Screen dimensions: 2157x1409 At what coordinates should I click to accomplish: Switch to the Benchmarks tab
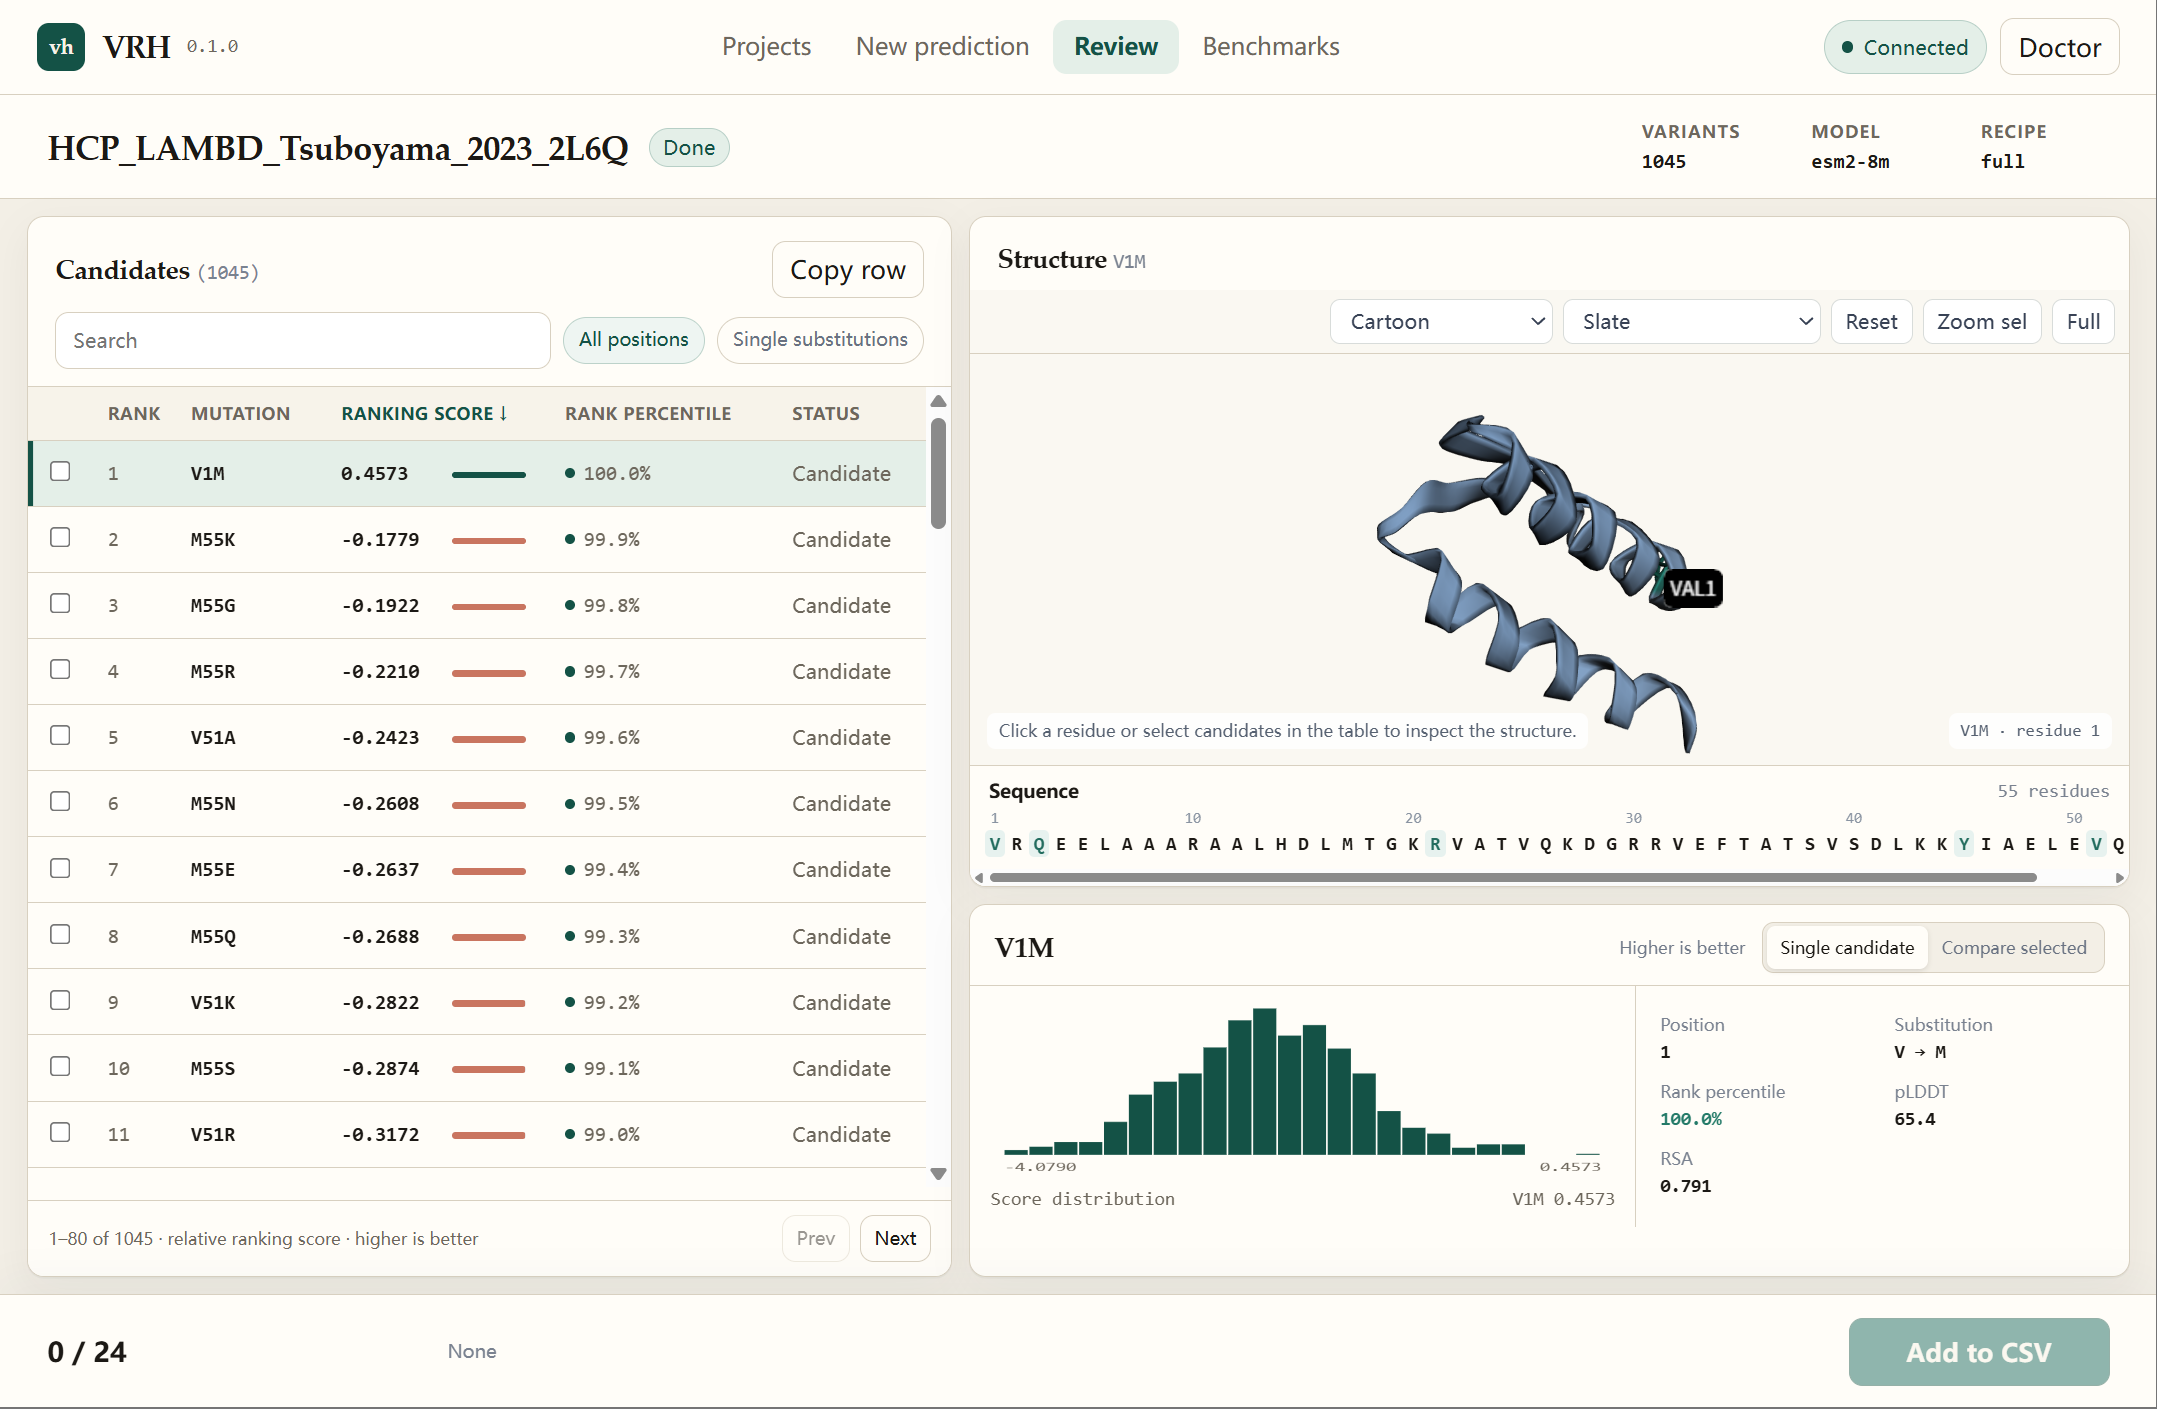[x=1270, y=47]
